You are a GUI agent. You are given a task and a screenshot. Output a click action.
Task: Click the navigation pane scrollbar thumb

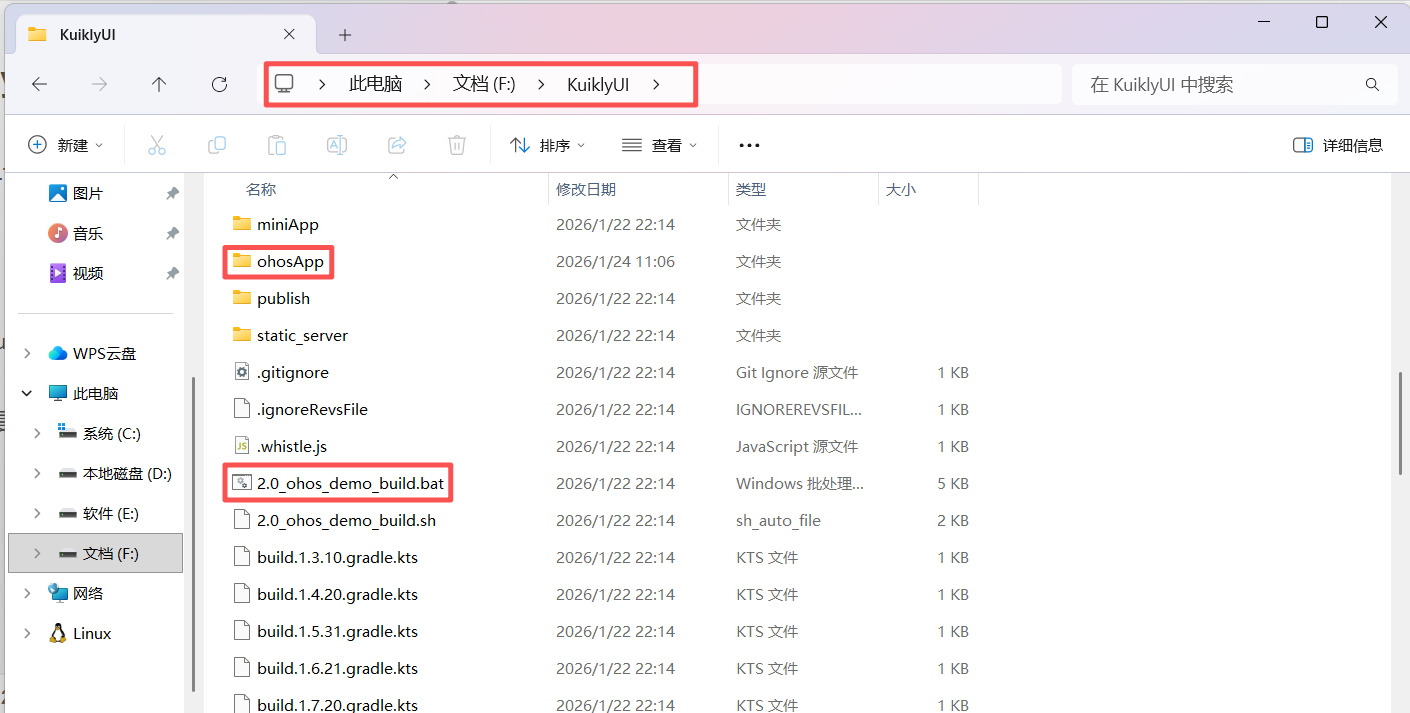pos(191,532)
